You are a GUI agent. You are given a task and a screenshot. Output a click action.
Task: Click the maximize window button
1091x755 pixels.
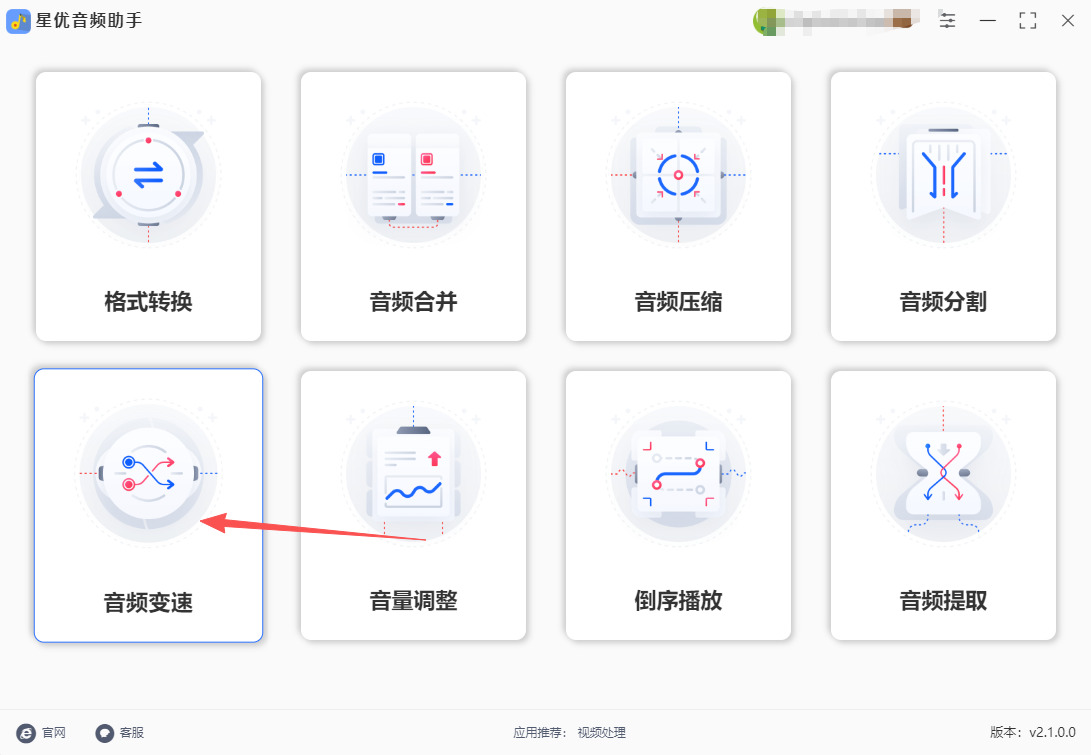tap(1028, 21)
